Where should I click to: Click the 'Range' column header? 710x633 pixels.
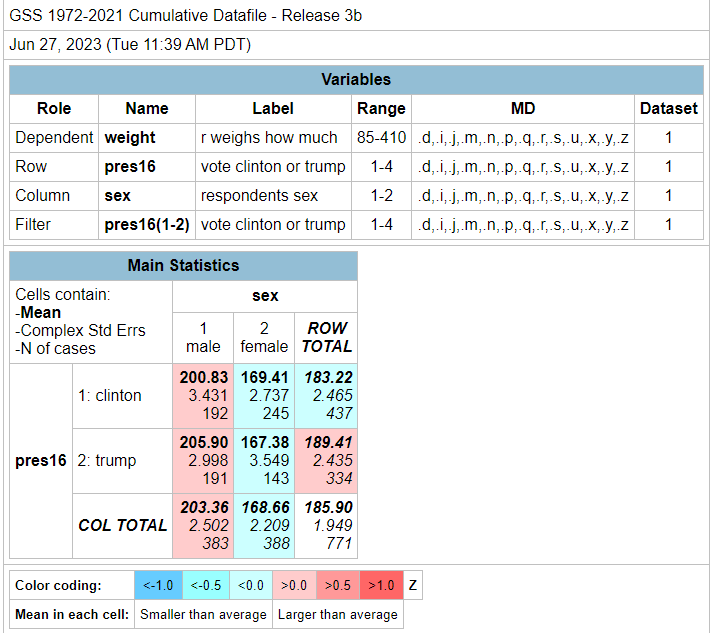pyautogui.click(x=381, y=109)
